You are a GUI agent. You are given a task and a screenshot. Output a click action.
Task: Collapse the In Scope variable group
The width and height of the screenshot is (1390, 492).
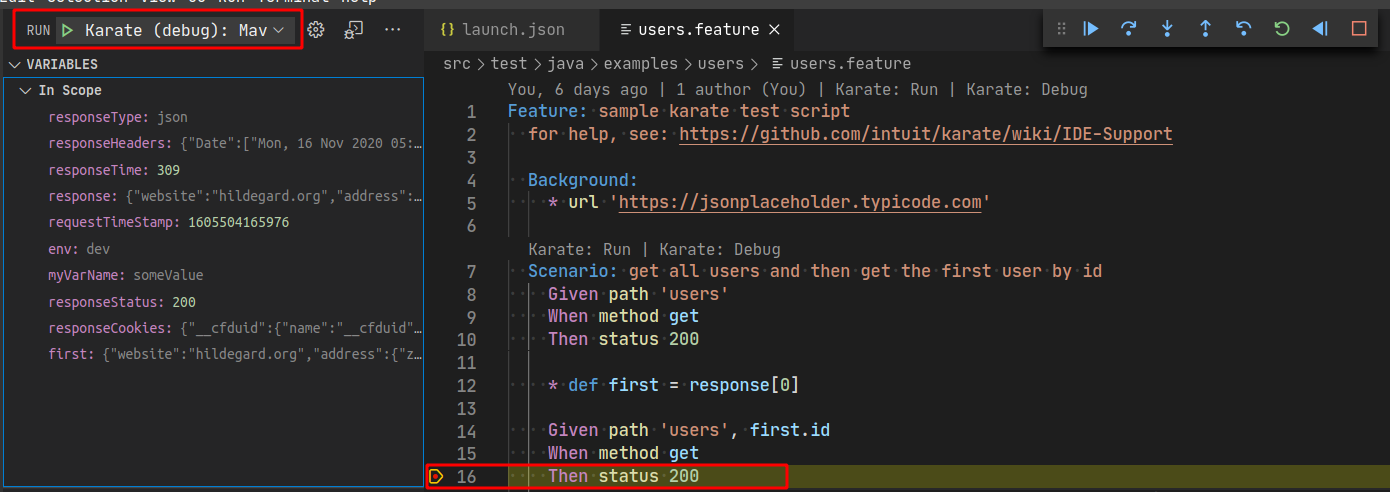tap(25, 91)
